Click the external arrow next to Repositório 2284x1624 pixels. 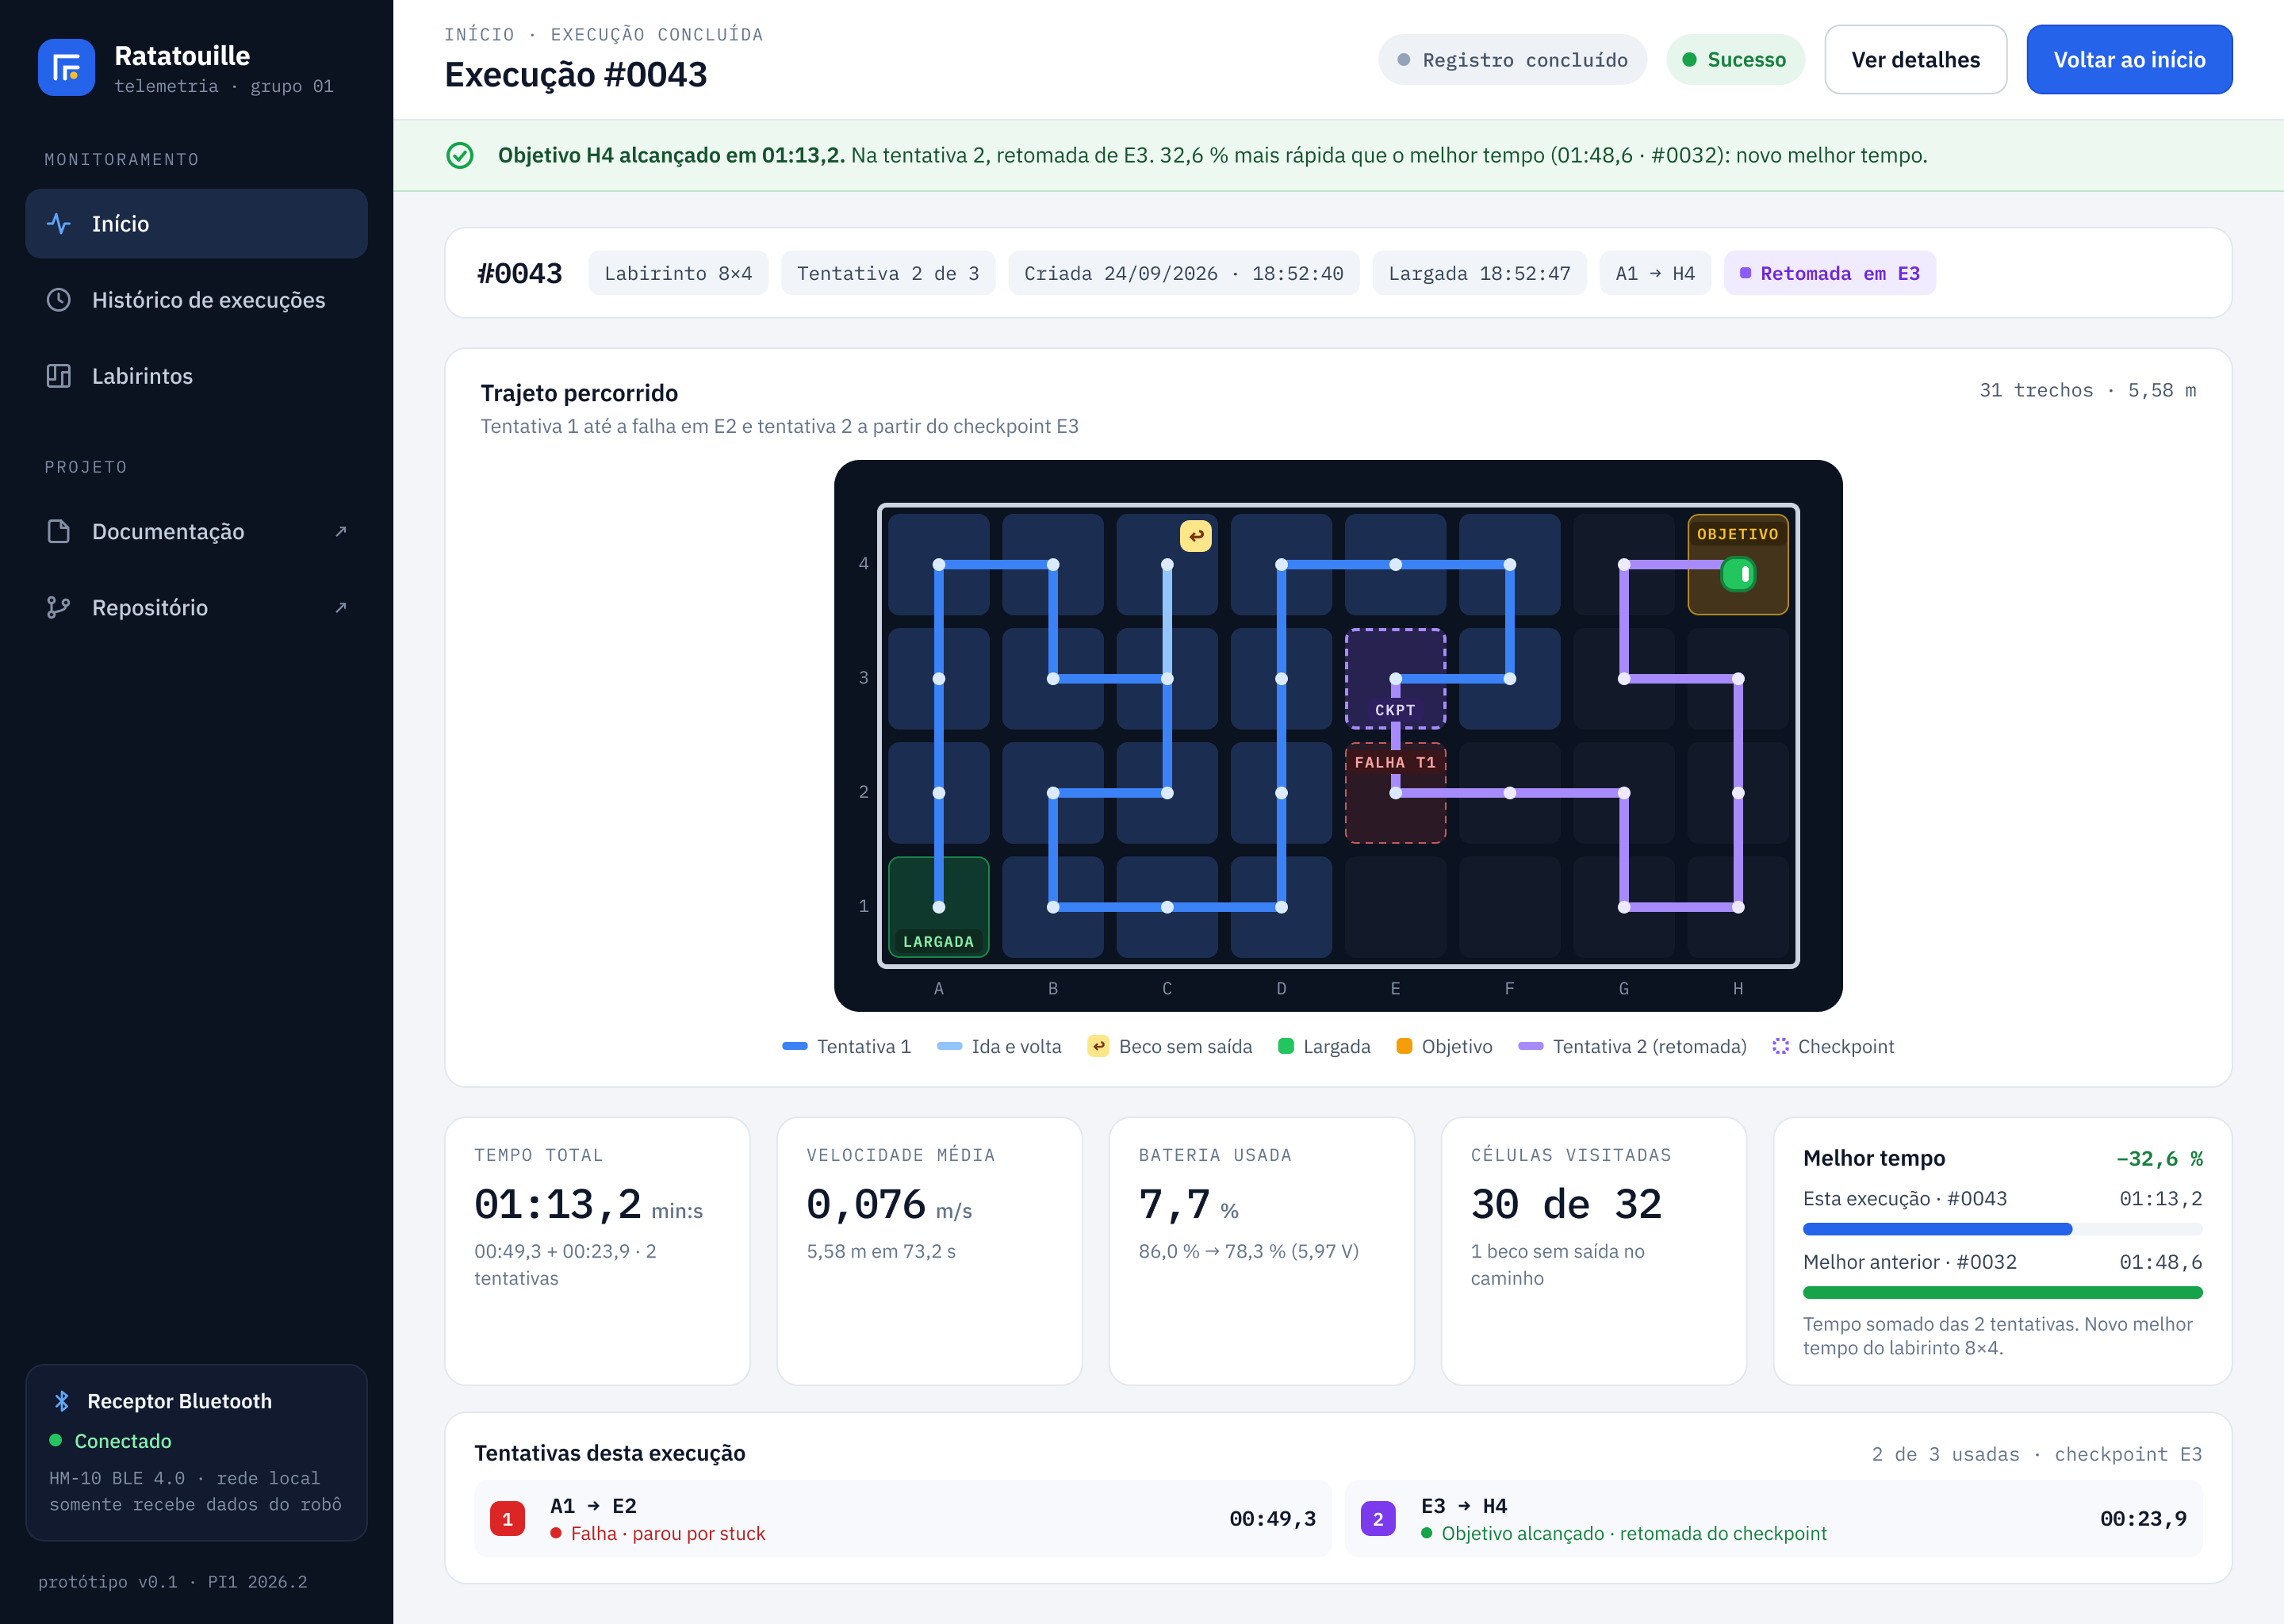pyautogui.click(x=341, y=607)
